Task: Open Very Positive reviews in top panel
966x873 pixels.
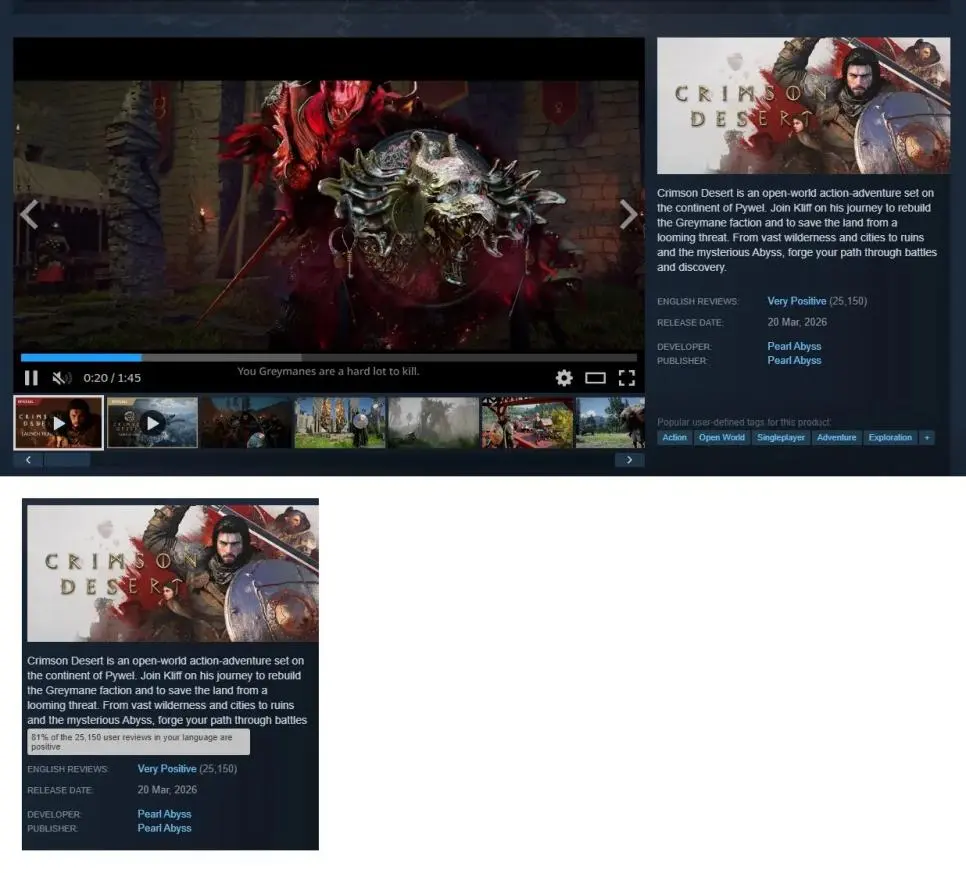Action: click(796, 301)
